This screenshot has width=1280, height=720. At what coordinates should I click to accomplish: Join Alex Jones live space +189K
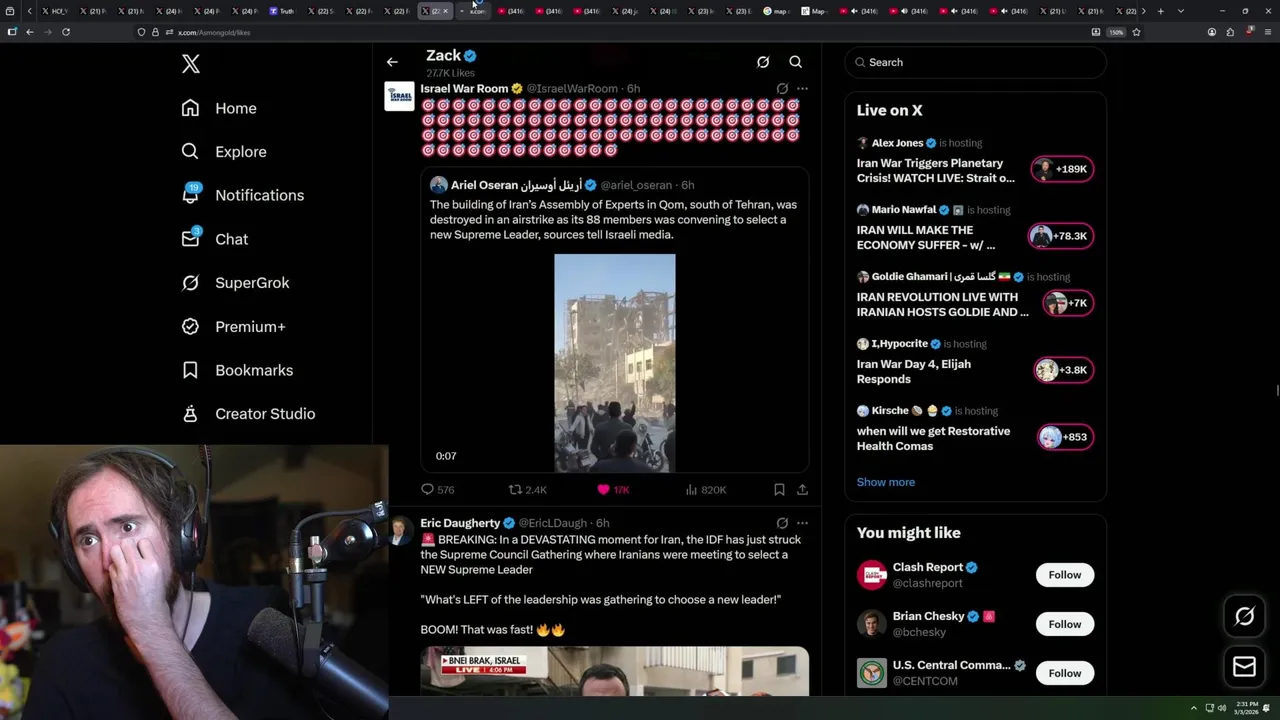[1062, 169]
